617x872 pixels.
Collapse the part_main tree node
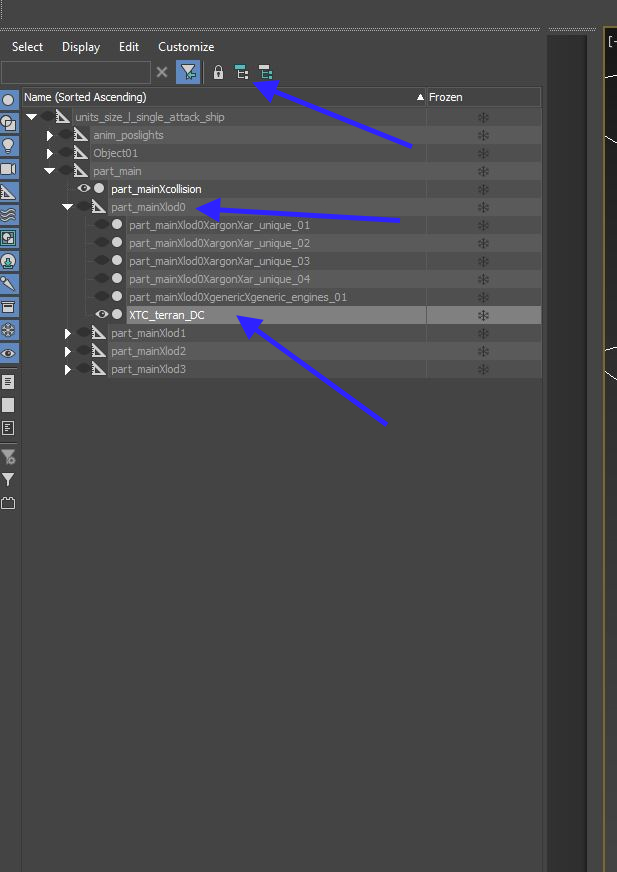click(x=50, y=171)
